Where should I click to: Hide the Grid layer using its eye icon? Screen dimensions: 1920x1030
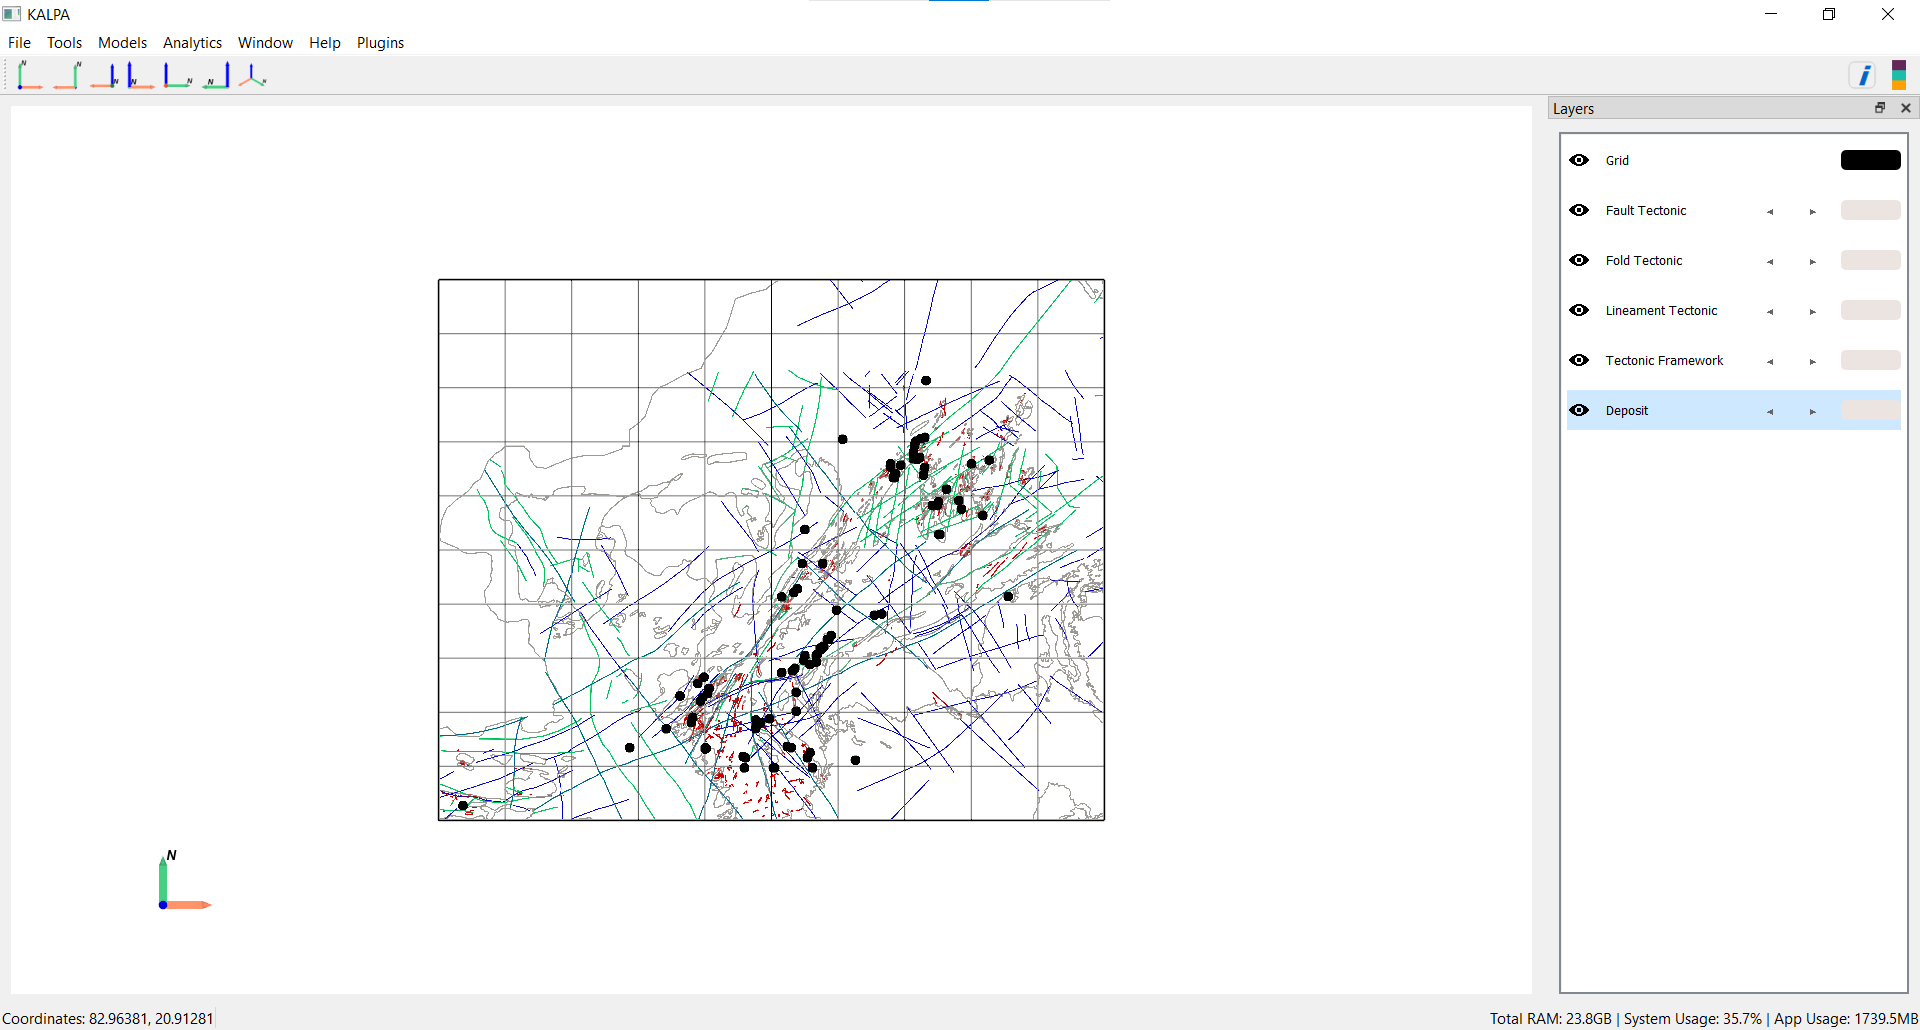click(1579, 160)
